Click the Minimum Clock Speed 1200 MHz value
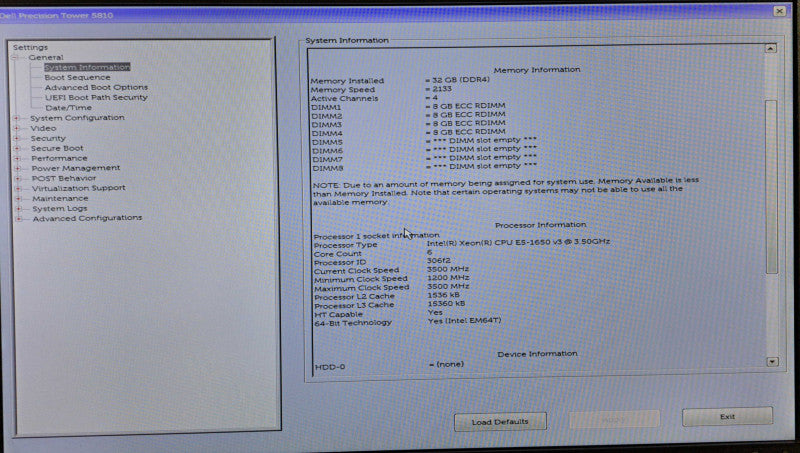The height and width of the screenshot is (453, 800). (448, 278)
